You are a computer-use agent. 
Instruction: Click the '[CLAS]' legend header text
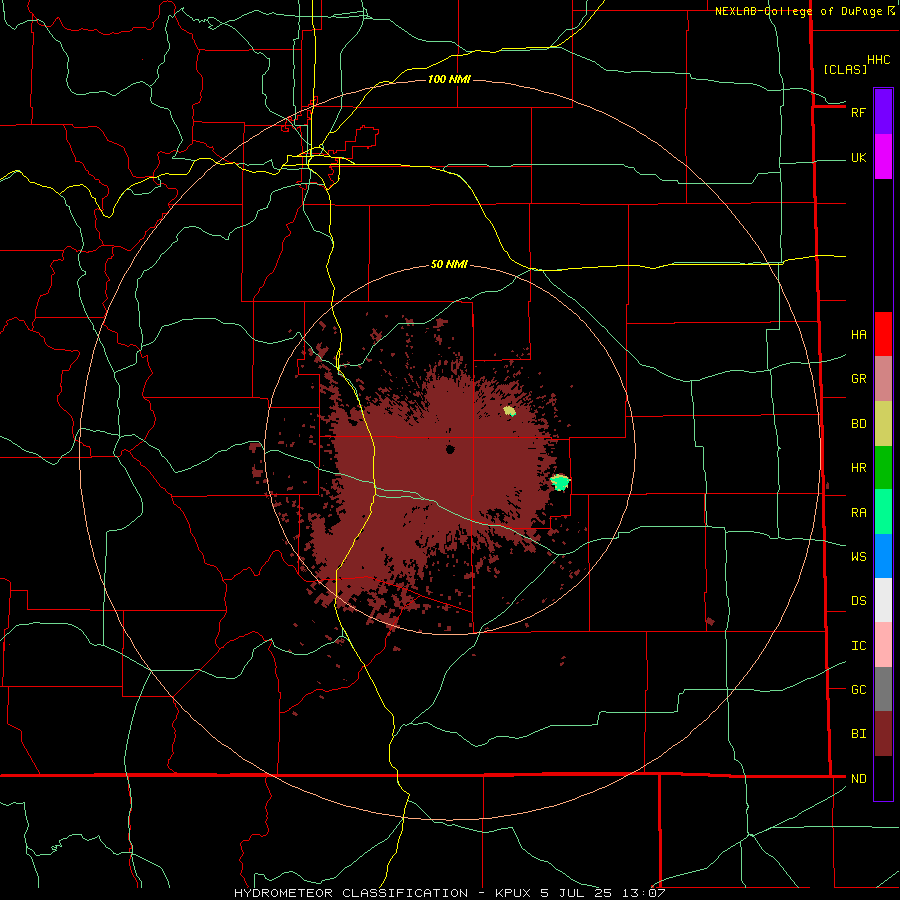845,70
